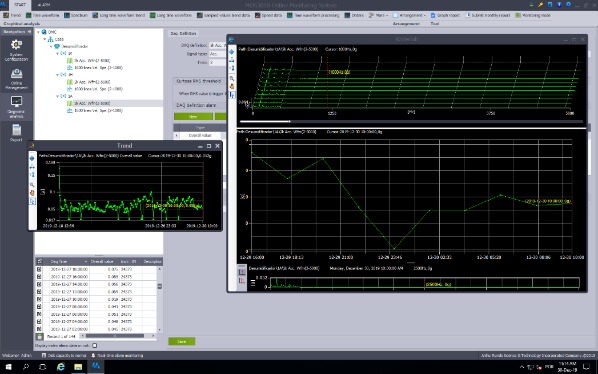Open System Configuration in the navigation sidebar
Viewport: 598px width, 374px height.
[x=16, y=50]
